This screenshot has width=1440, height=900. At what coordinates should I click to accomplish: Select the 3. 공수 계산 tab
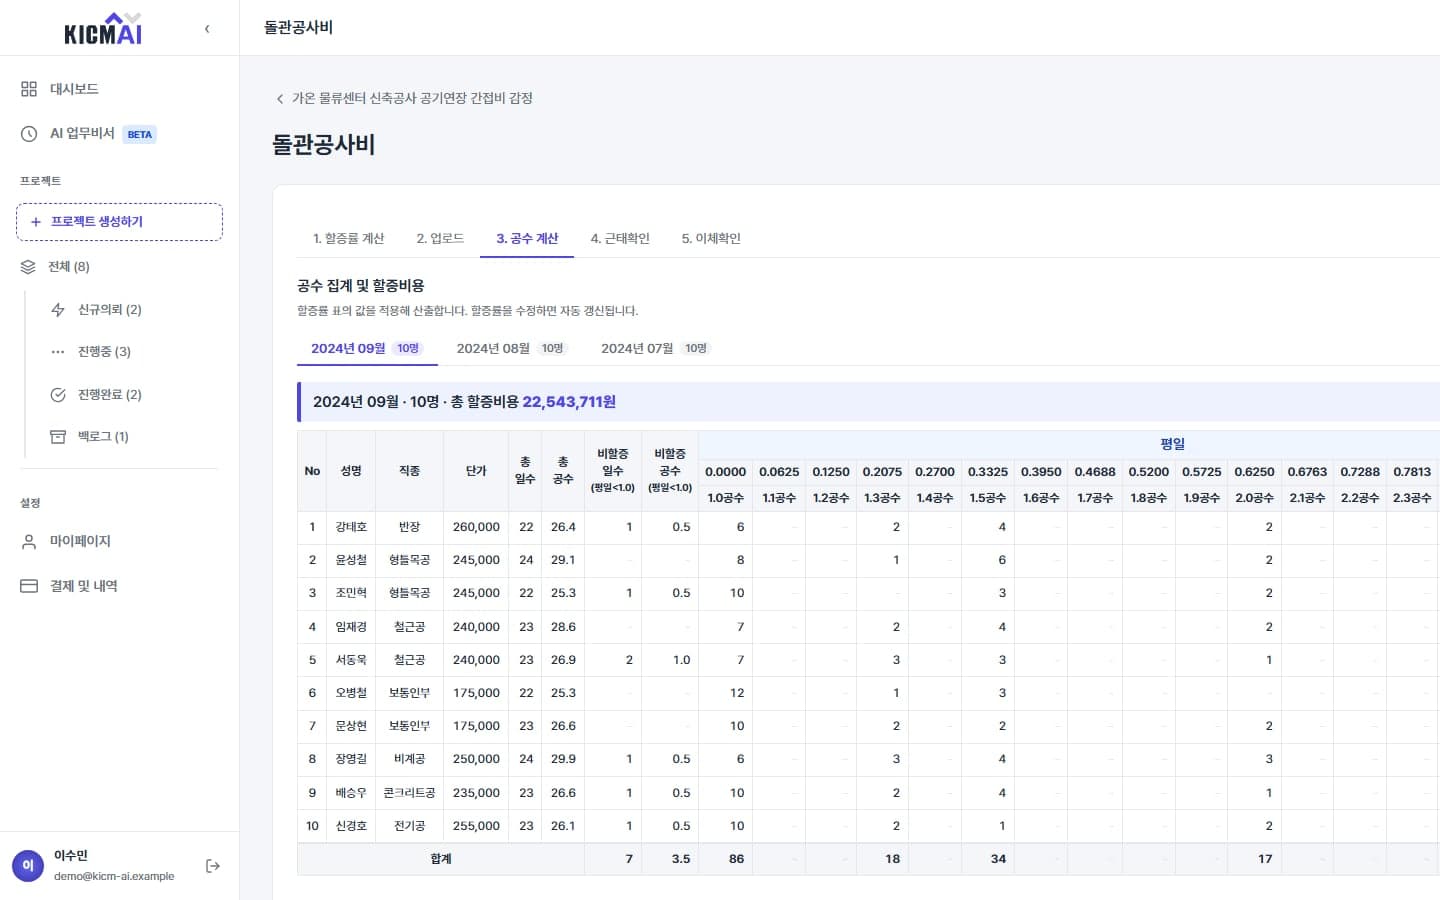click(527, 239)
